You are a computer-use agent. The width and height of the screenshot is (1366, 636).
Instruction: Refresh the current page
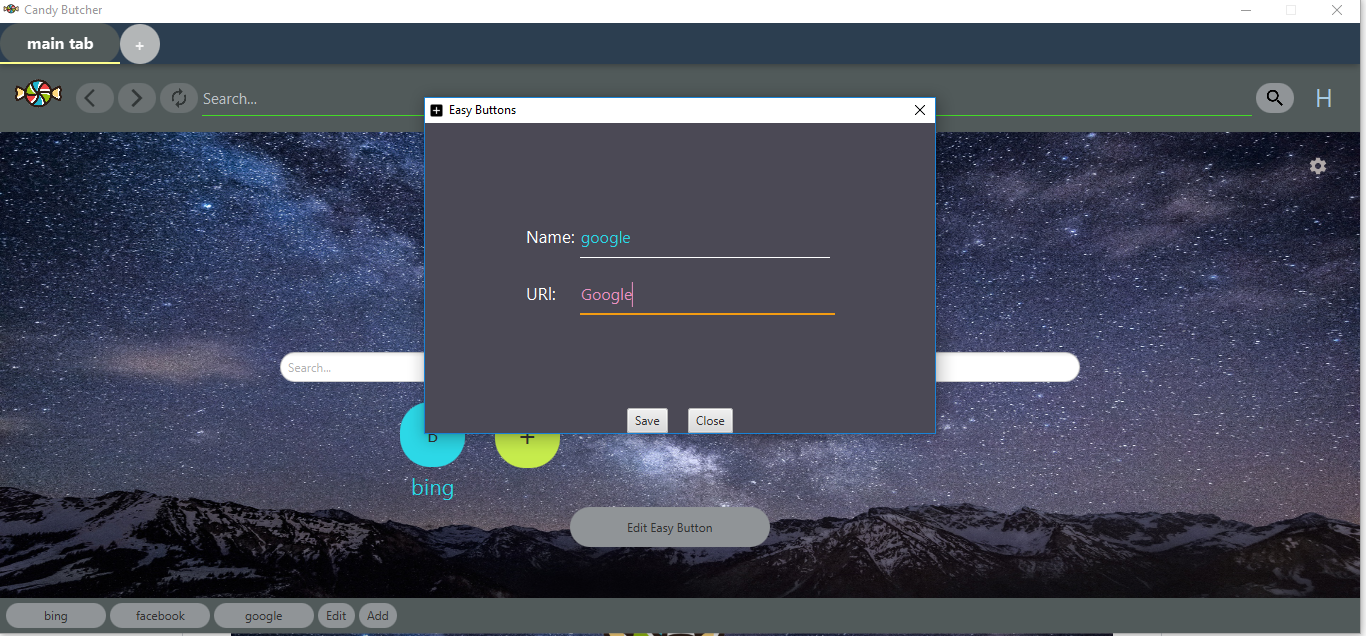178,97
